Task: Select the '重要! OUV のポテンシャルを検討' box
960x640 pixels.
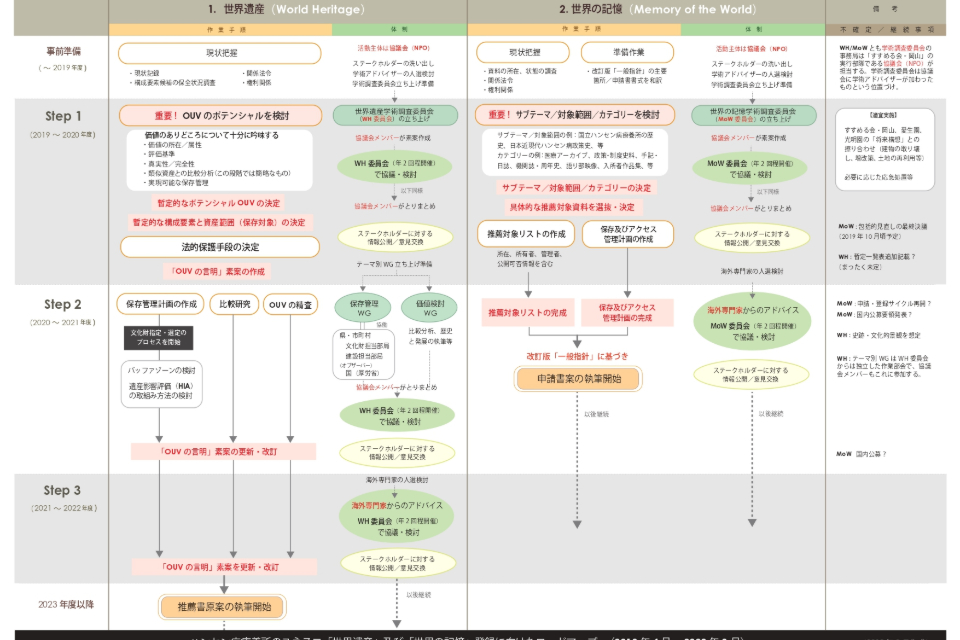Action: [x=220, y=115]
